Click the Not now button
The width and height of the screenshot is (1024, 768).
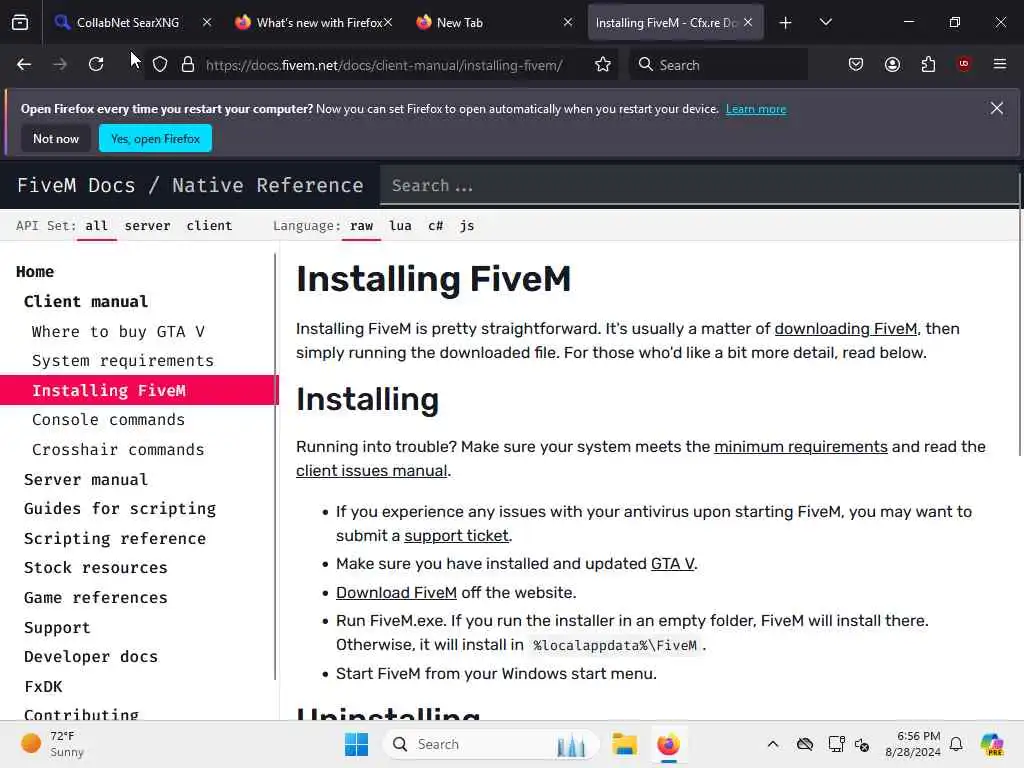tap(56, 138)
